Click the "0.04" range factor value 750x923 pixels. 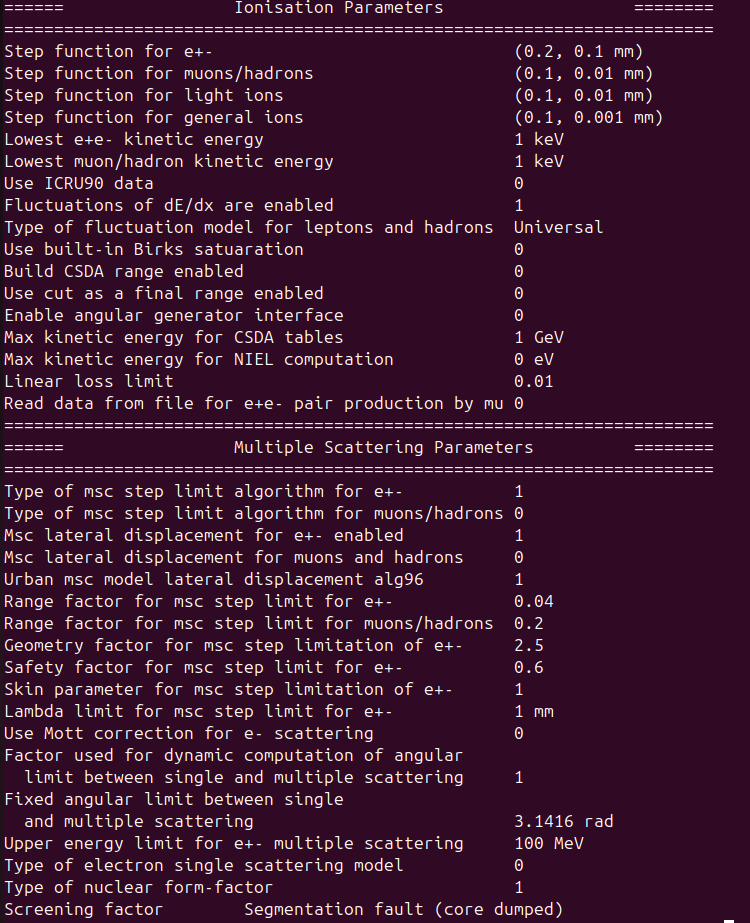(533, 602)
